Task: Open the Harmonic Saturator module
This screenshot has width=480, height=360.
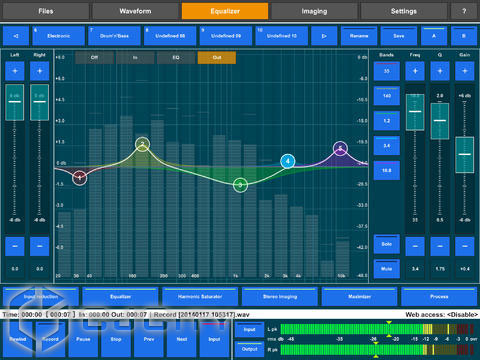Action: tap(200, 296)
